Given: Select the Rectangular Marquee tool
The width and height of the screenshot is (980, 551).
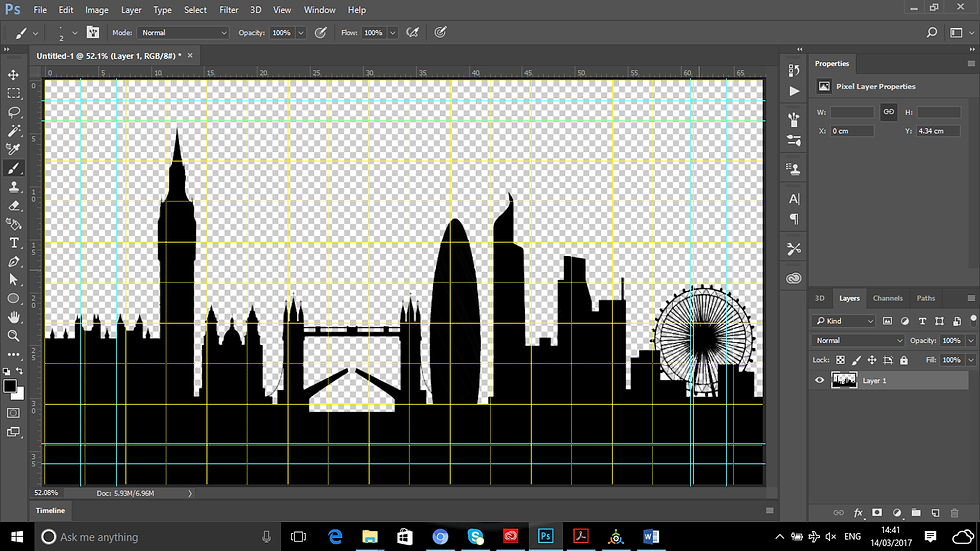Looking at the screenshot, I should [13, 94].
